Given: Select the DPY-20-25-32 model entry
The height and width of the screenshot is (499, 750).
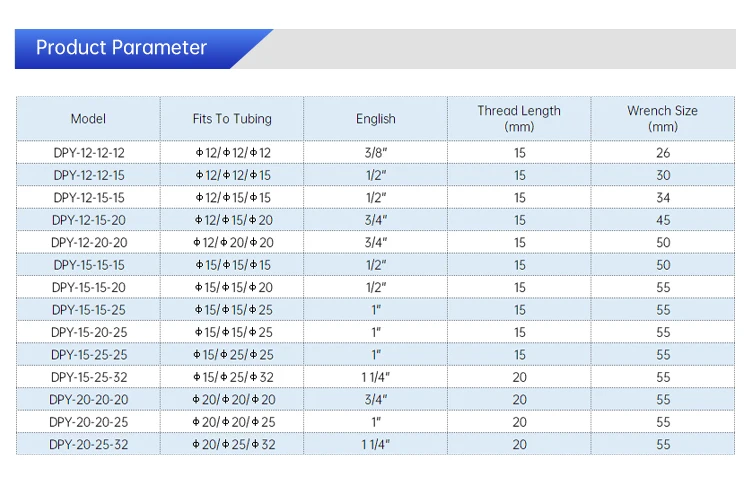Looking at the screenshot, I should [x=89, y=444].
